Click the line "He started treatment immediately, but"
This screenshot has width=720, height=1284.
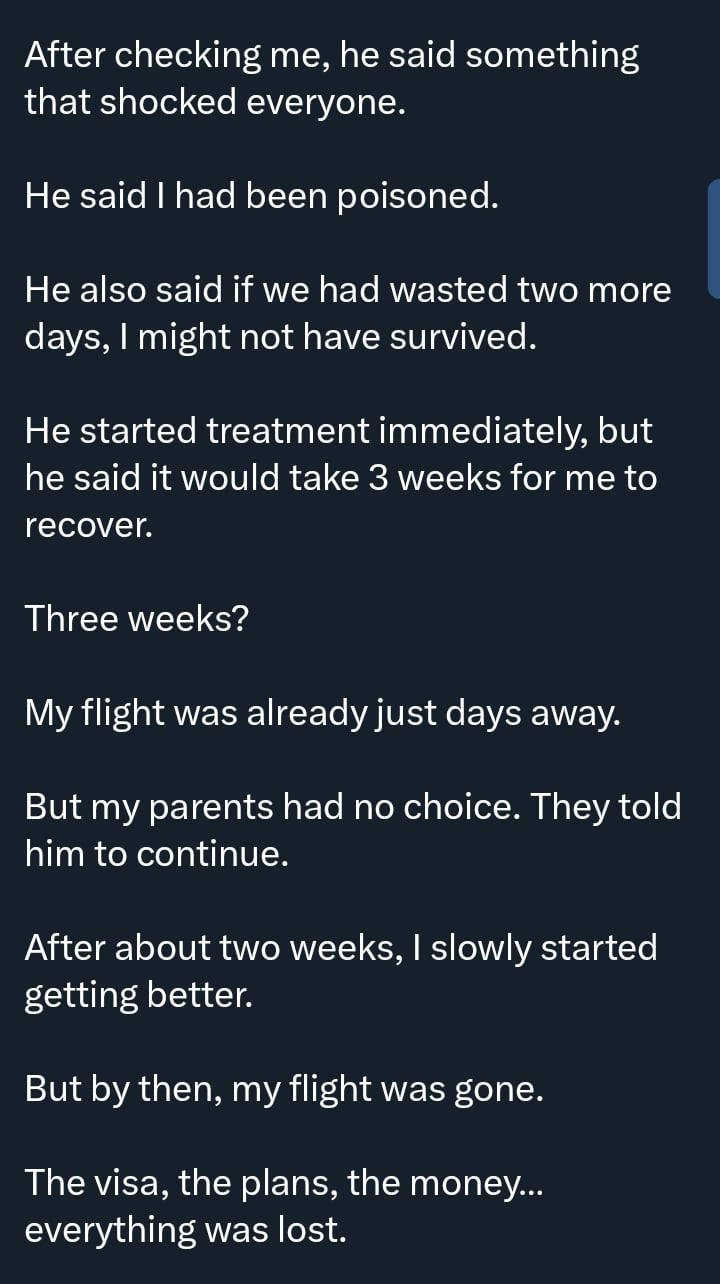pos(338,431)
